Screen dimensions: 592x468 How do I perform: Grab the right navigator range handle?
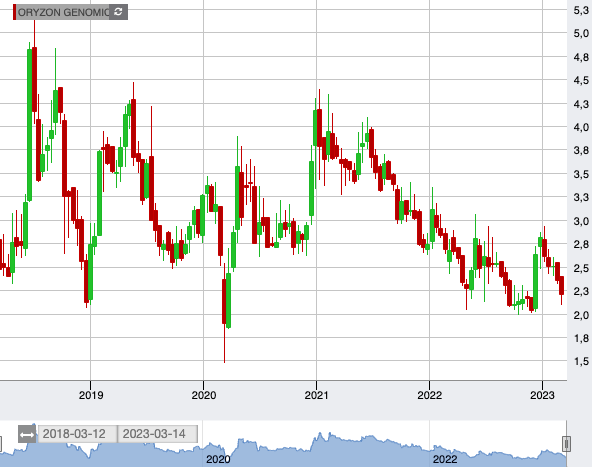tap(566, 443)
